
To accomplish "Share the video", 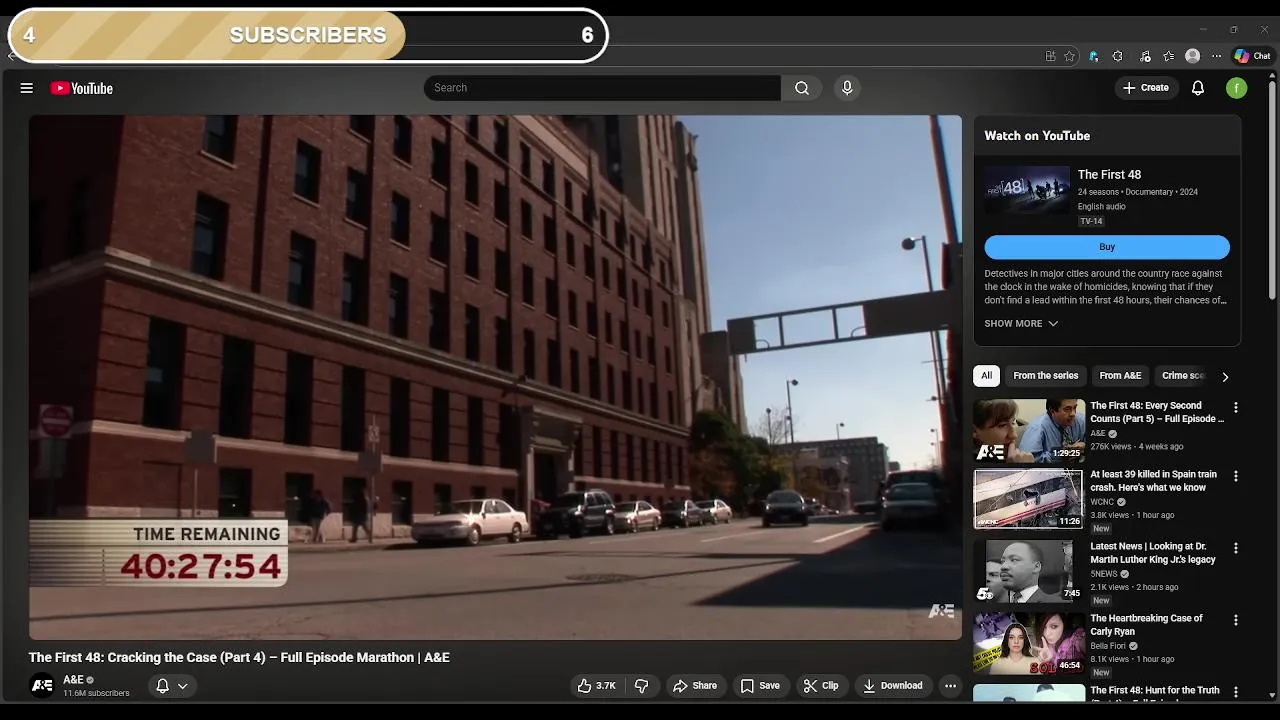I will (x=695, y=686).
